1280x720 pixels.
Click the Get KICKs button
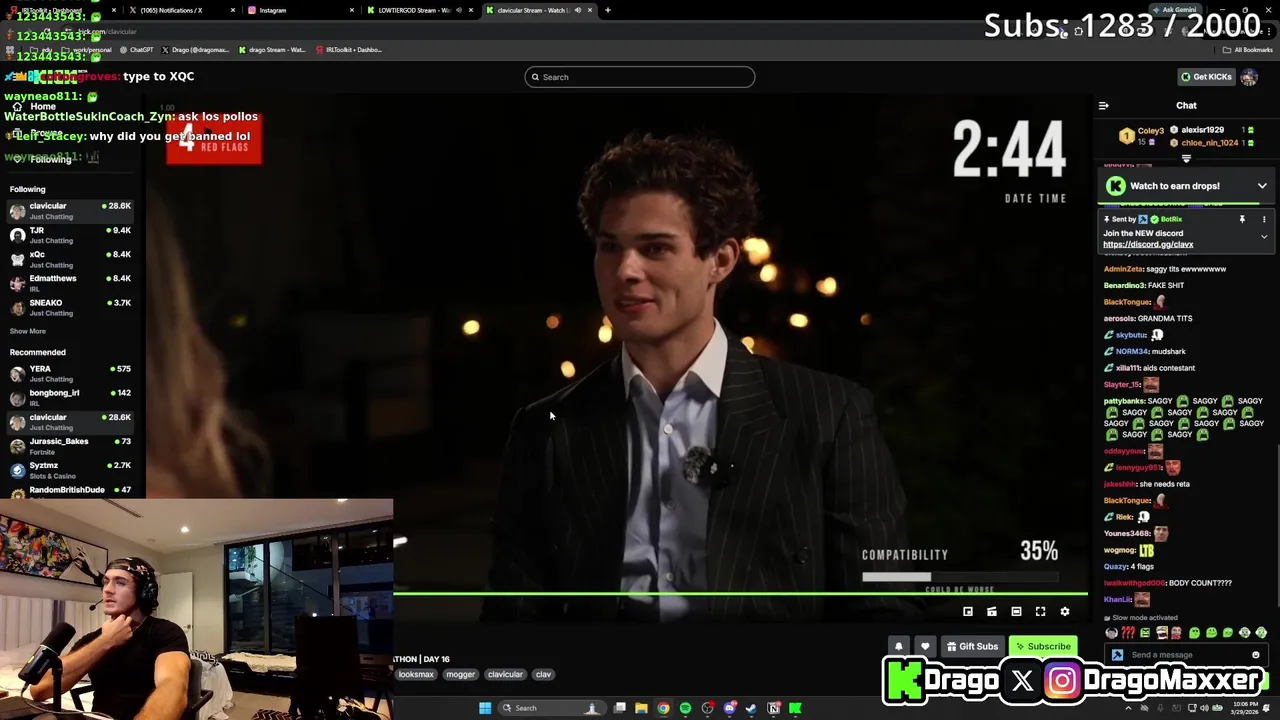(1206, 77)
